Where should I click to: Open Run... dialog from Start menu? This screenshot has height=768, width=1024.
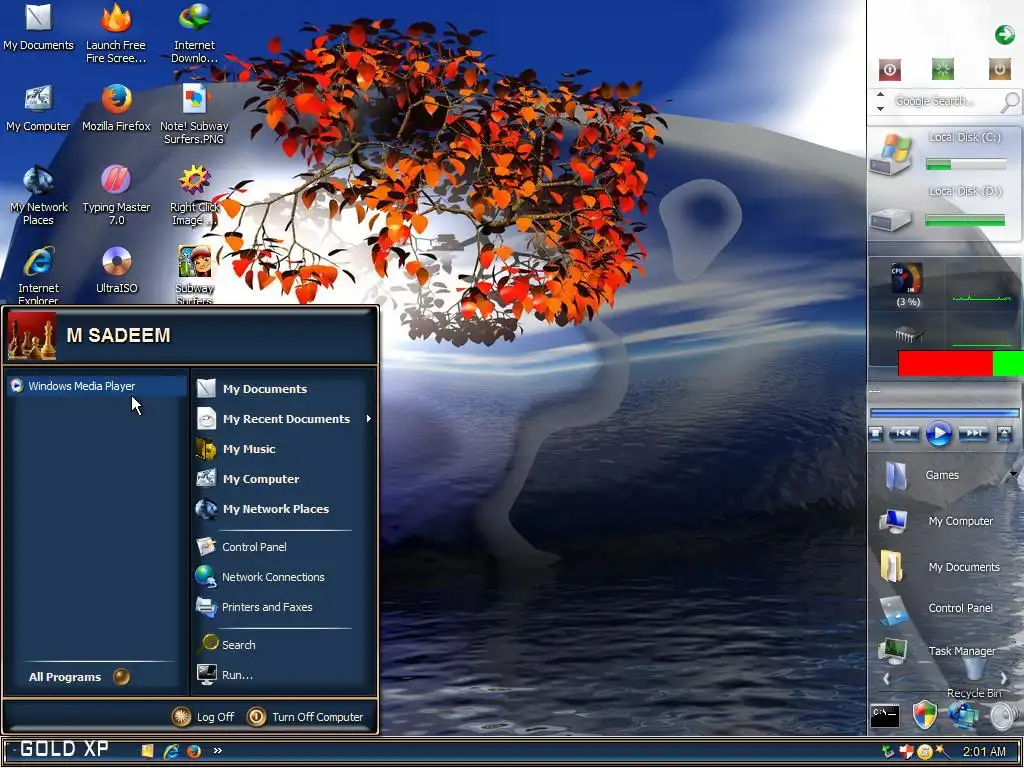[x=285, y=675]
